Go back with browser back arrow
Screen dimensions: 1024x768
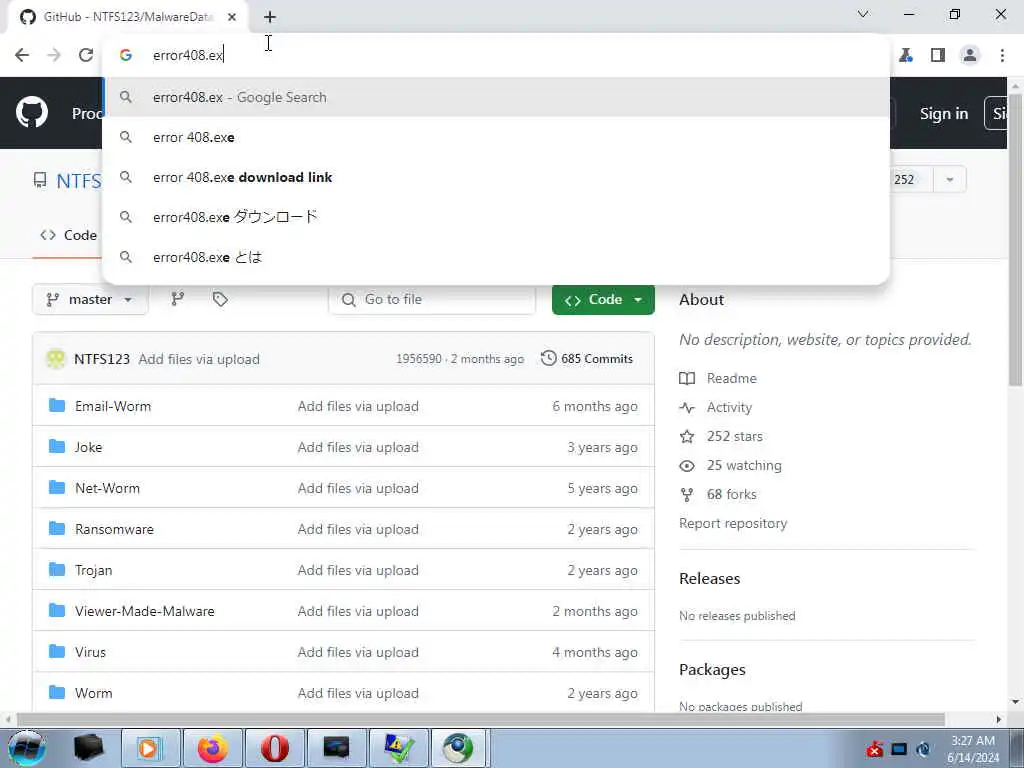[x=22, y=55]
